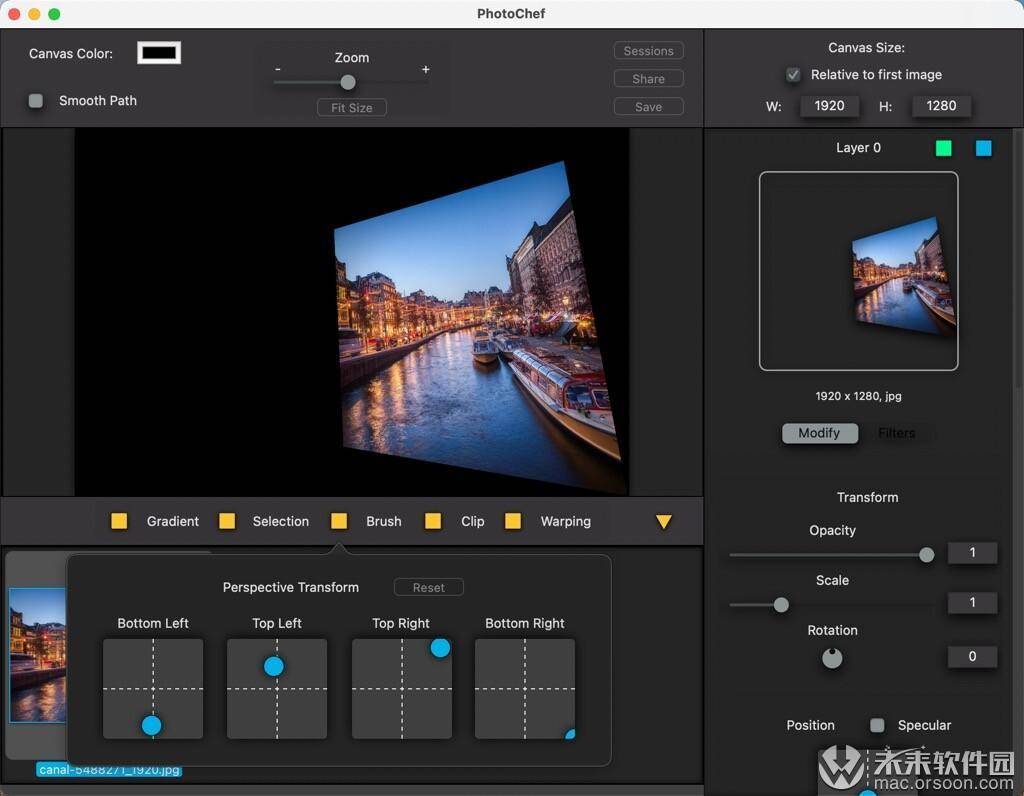Click the Rotation value field
This screenshot has width=1024, height=796.
[972, 656]
